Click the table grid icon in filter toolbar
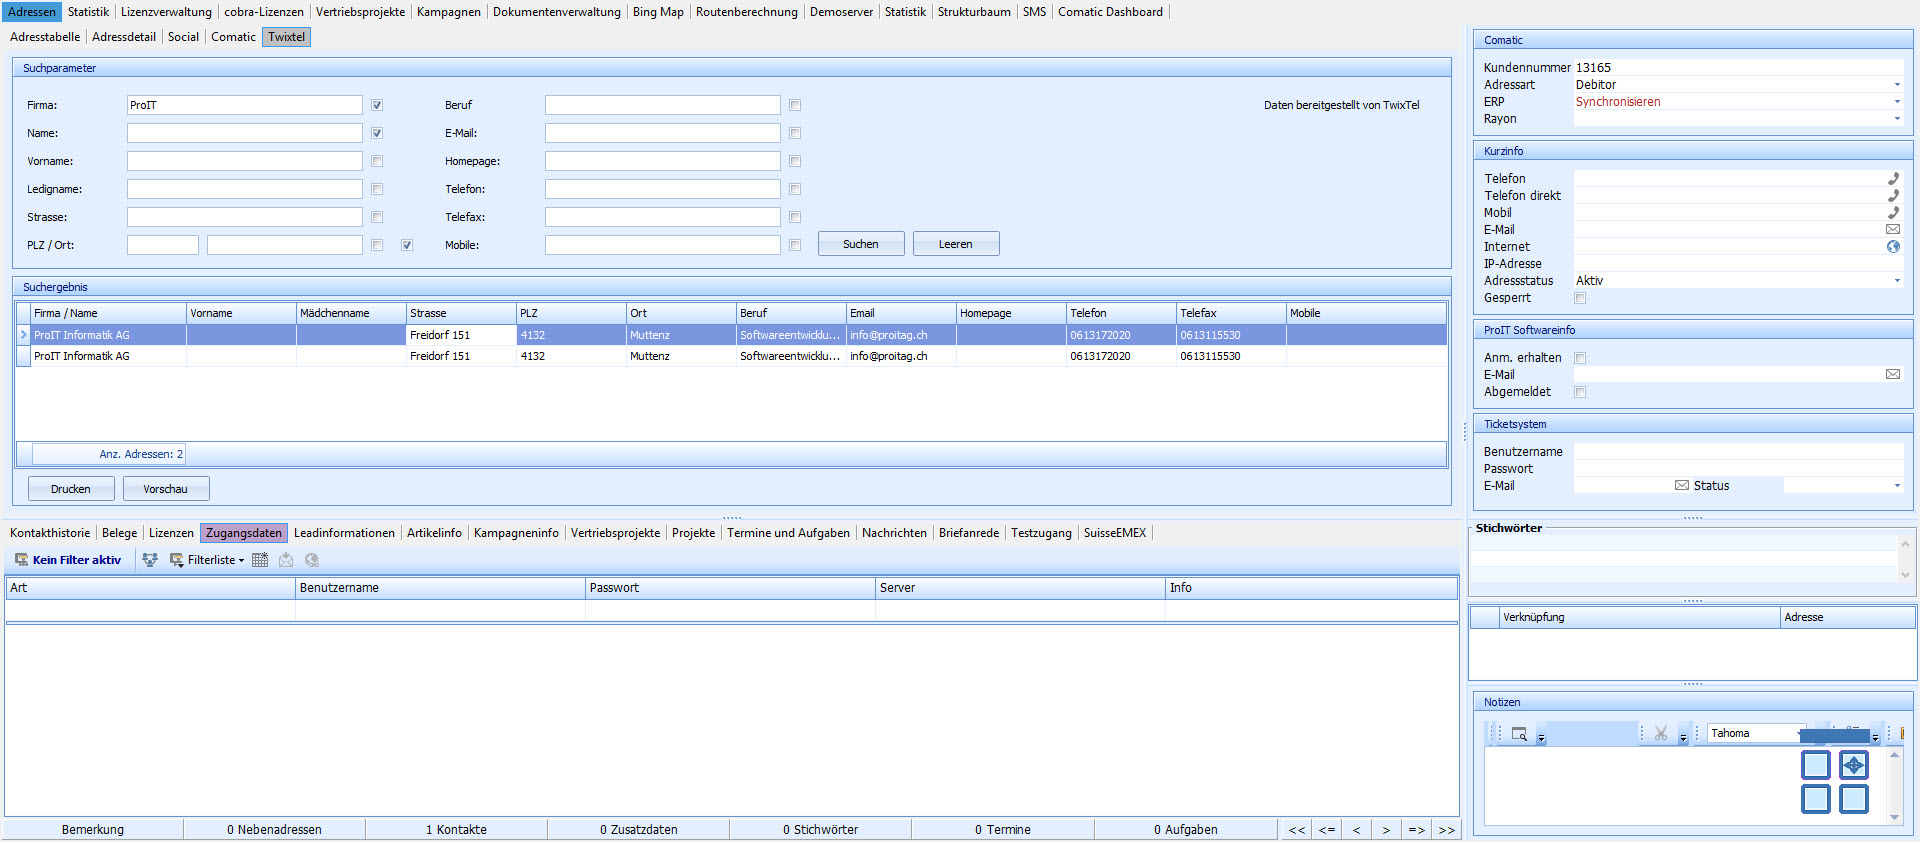This screenshot has width=1920, height=842. (x=260, y=560)
